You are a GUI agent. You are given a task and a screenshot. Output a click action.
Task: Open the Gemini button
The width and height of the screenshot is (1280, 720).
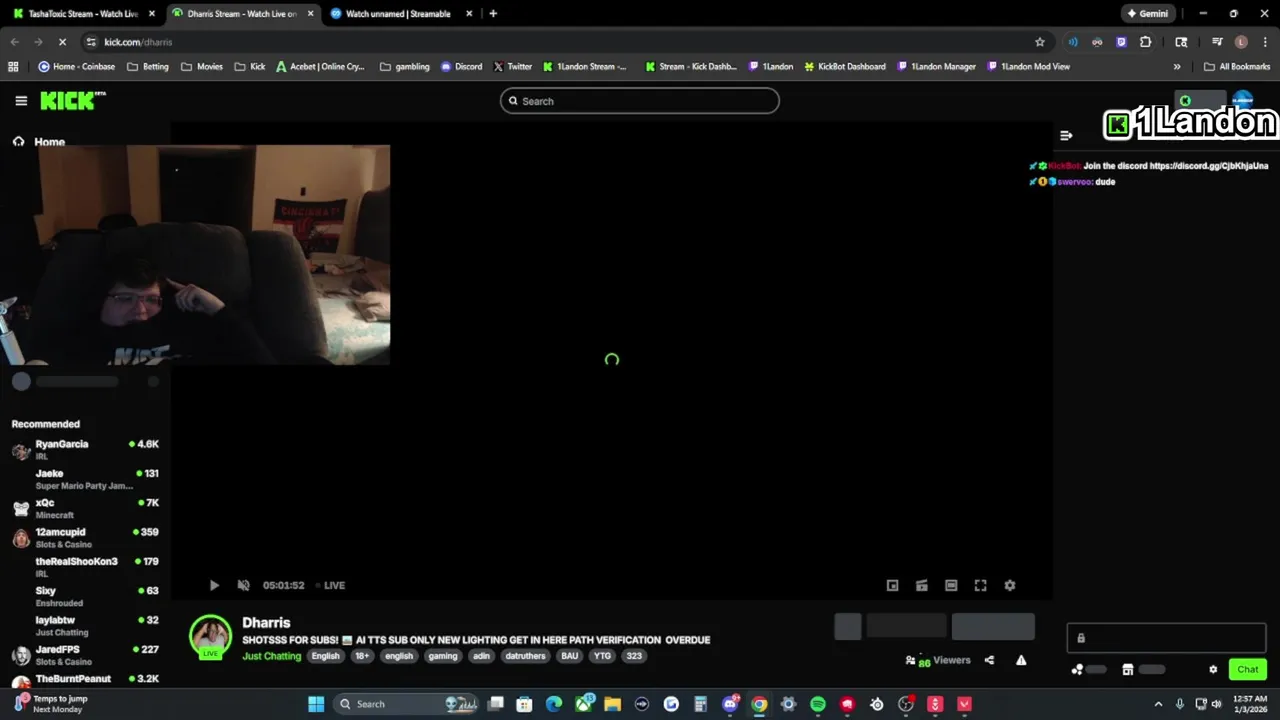click(x=1147, y=14)
